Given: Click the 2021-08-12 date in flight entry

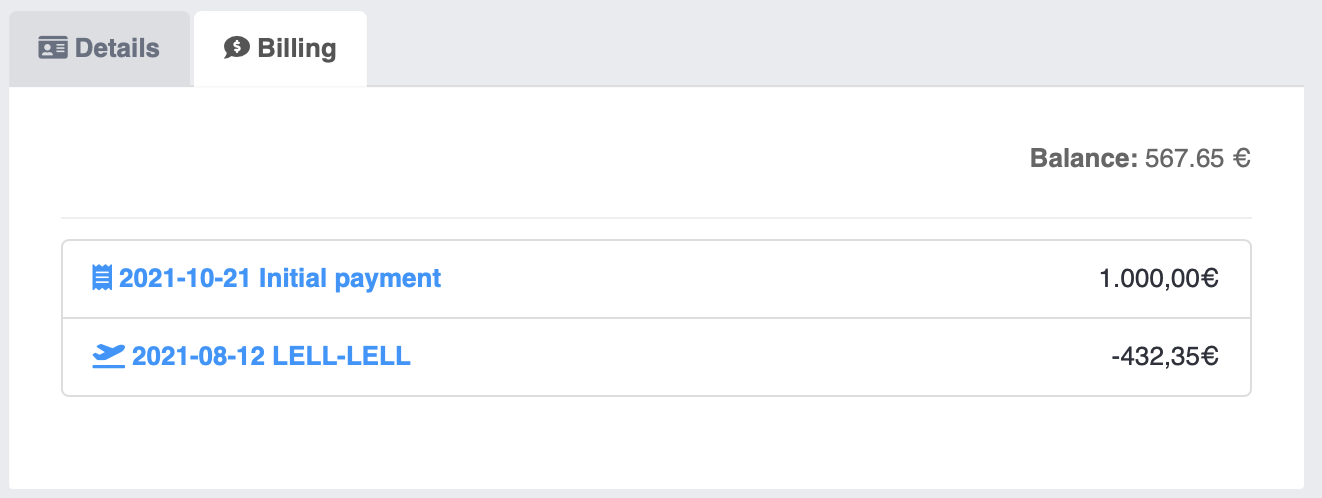Looking at the screenshot, I should (x=198, y=356).
